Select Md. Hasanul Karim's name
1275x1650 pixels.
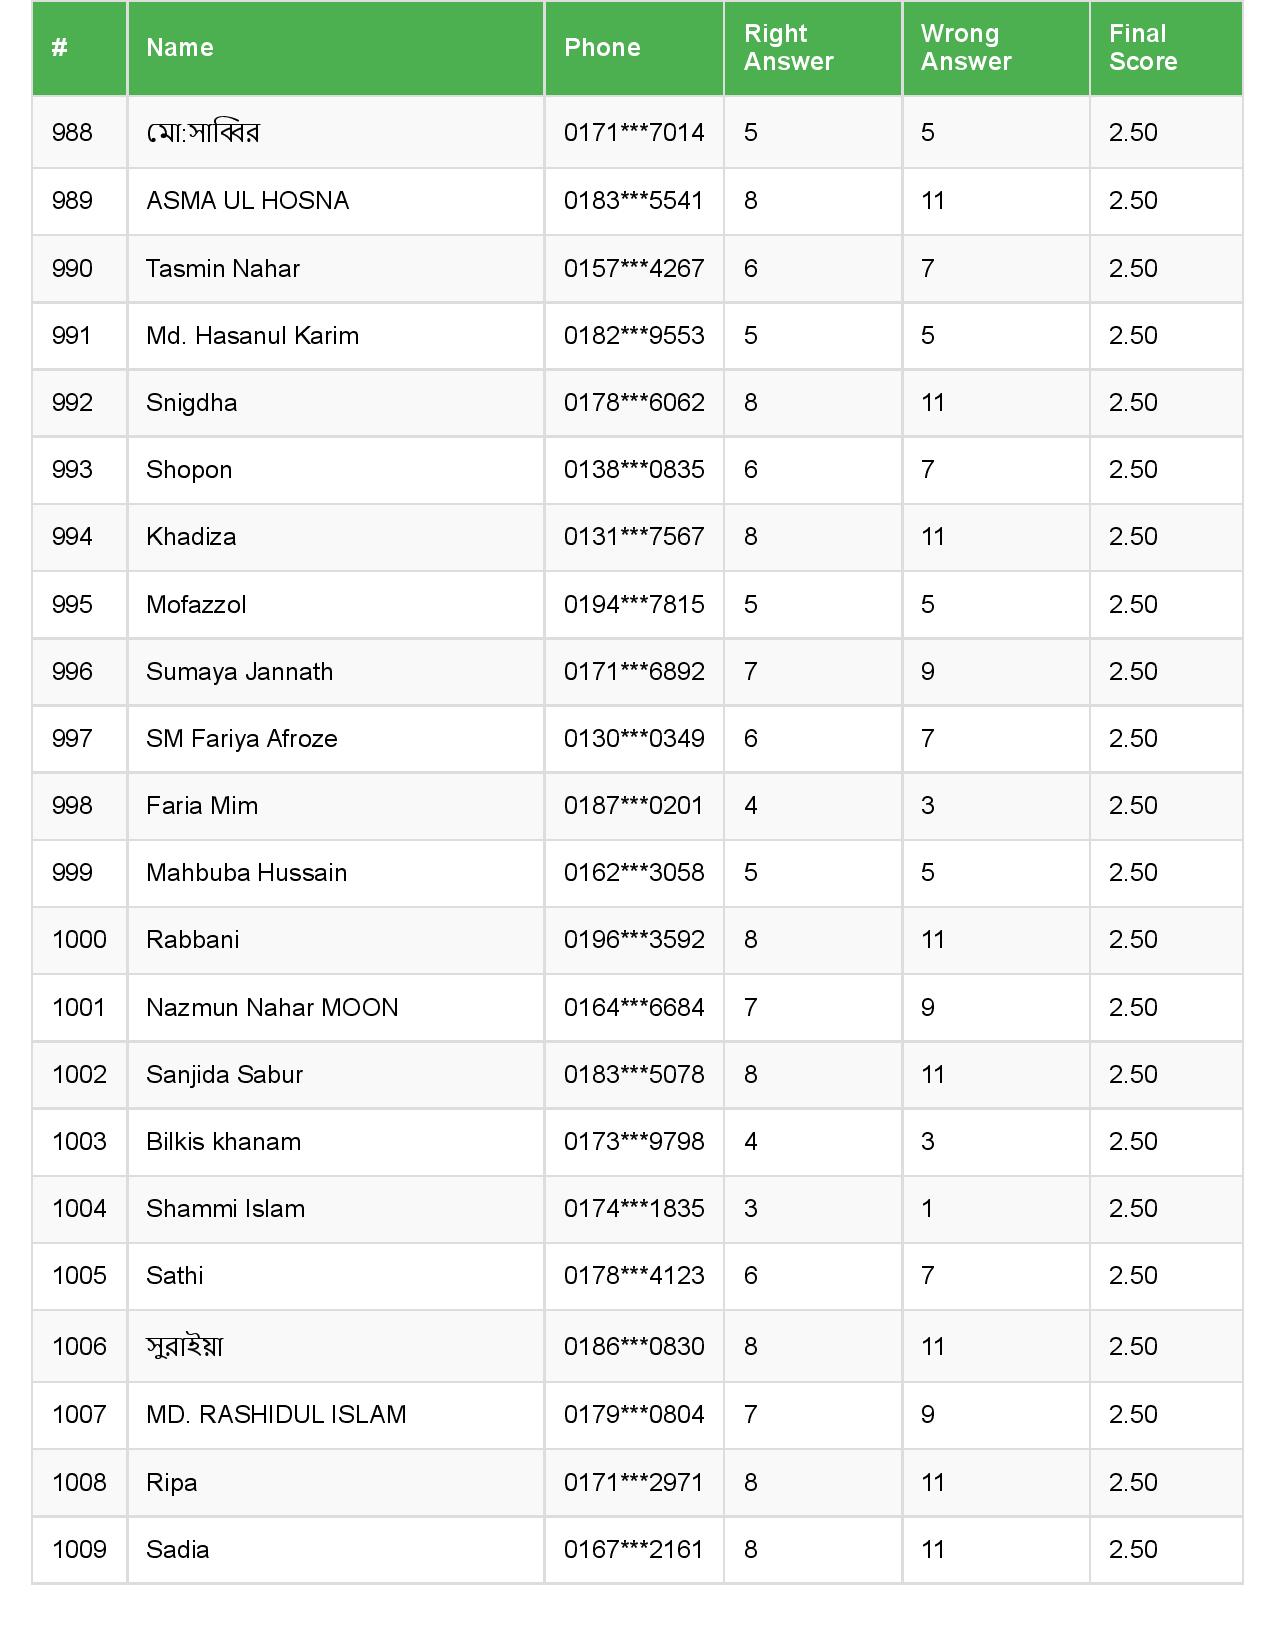tap(252, 336)
